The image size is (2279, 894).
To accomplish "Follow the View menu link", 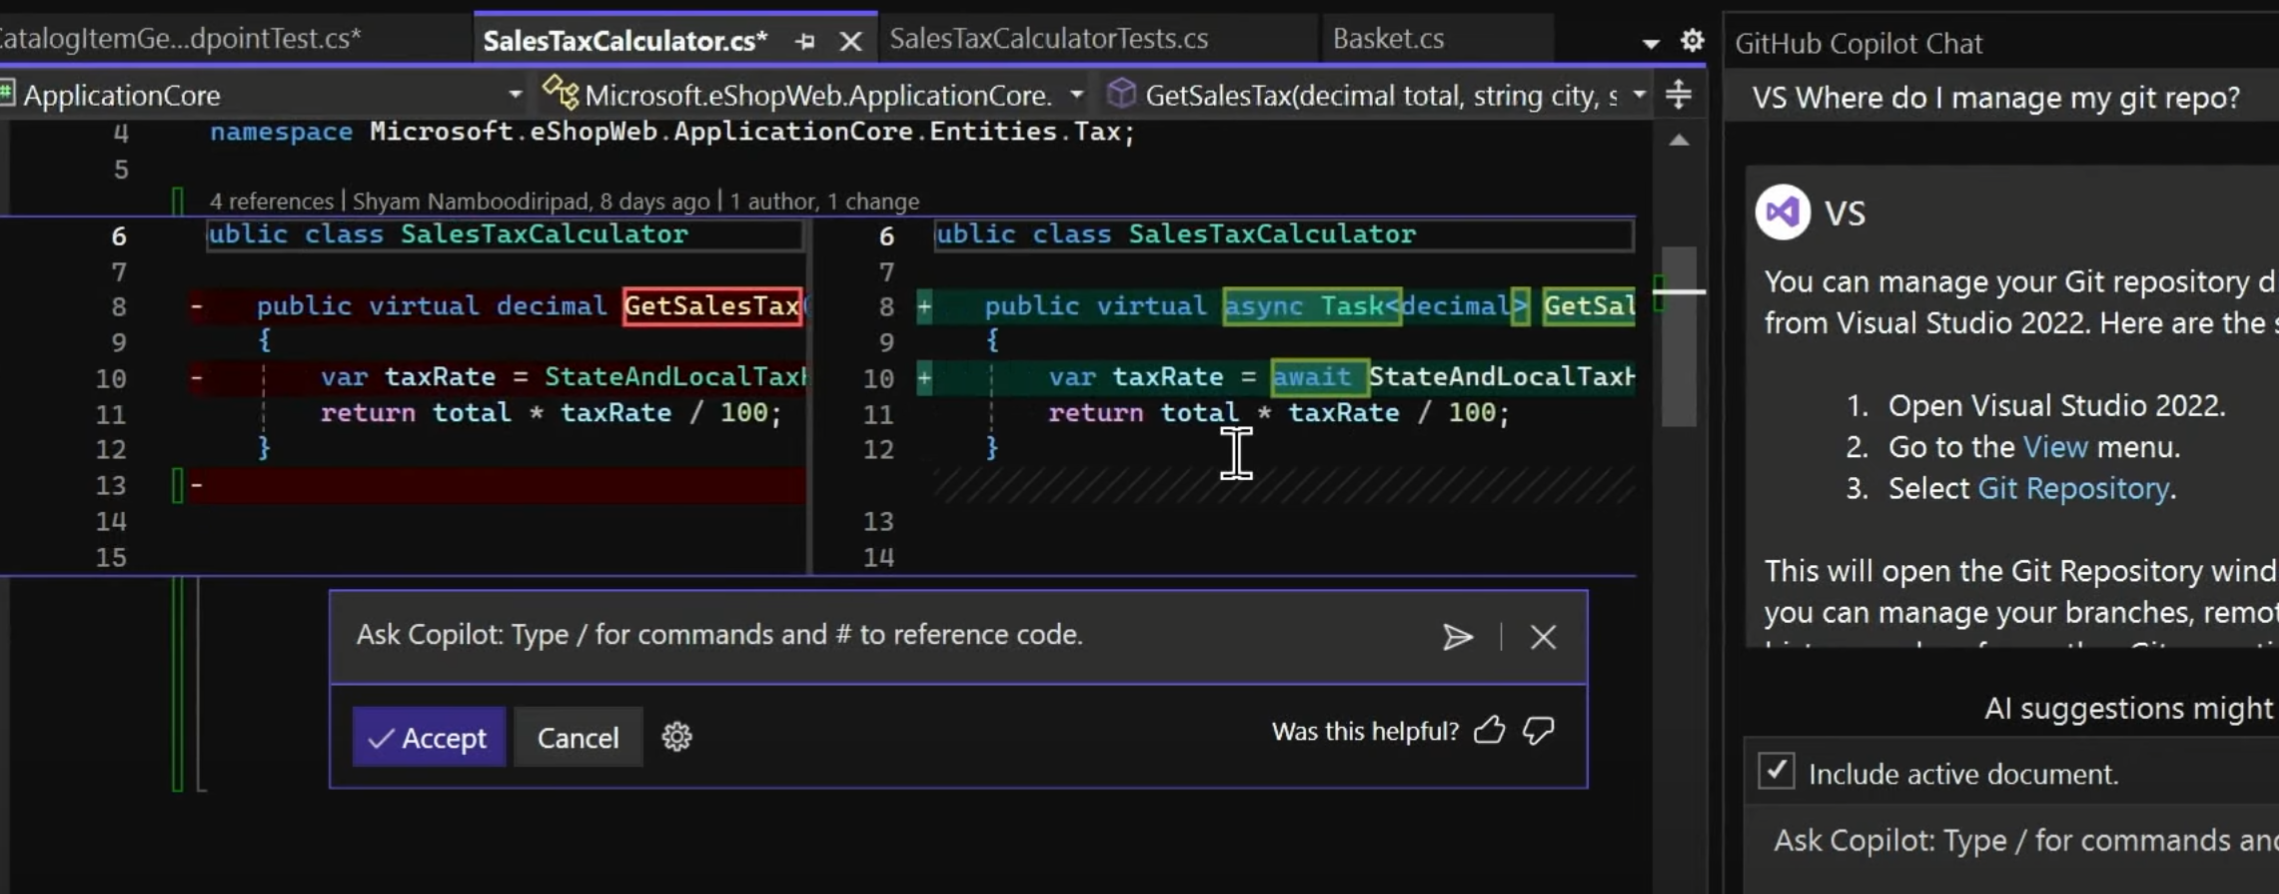I will point(2055,447).
